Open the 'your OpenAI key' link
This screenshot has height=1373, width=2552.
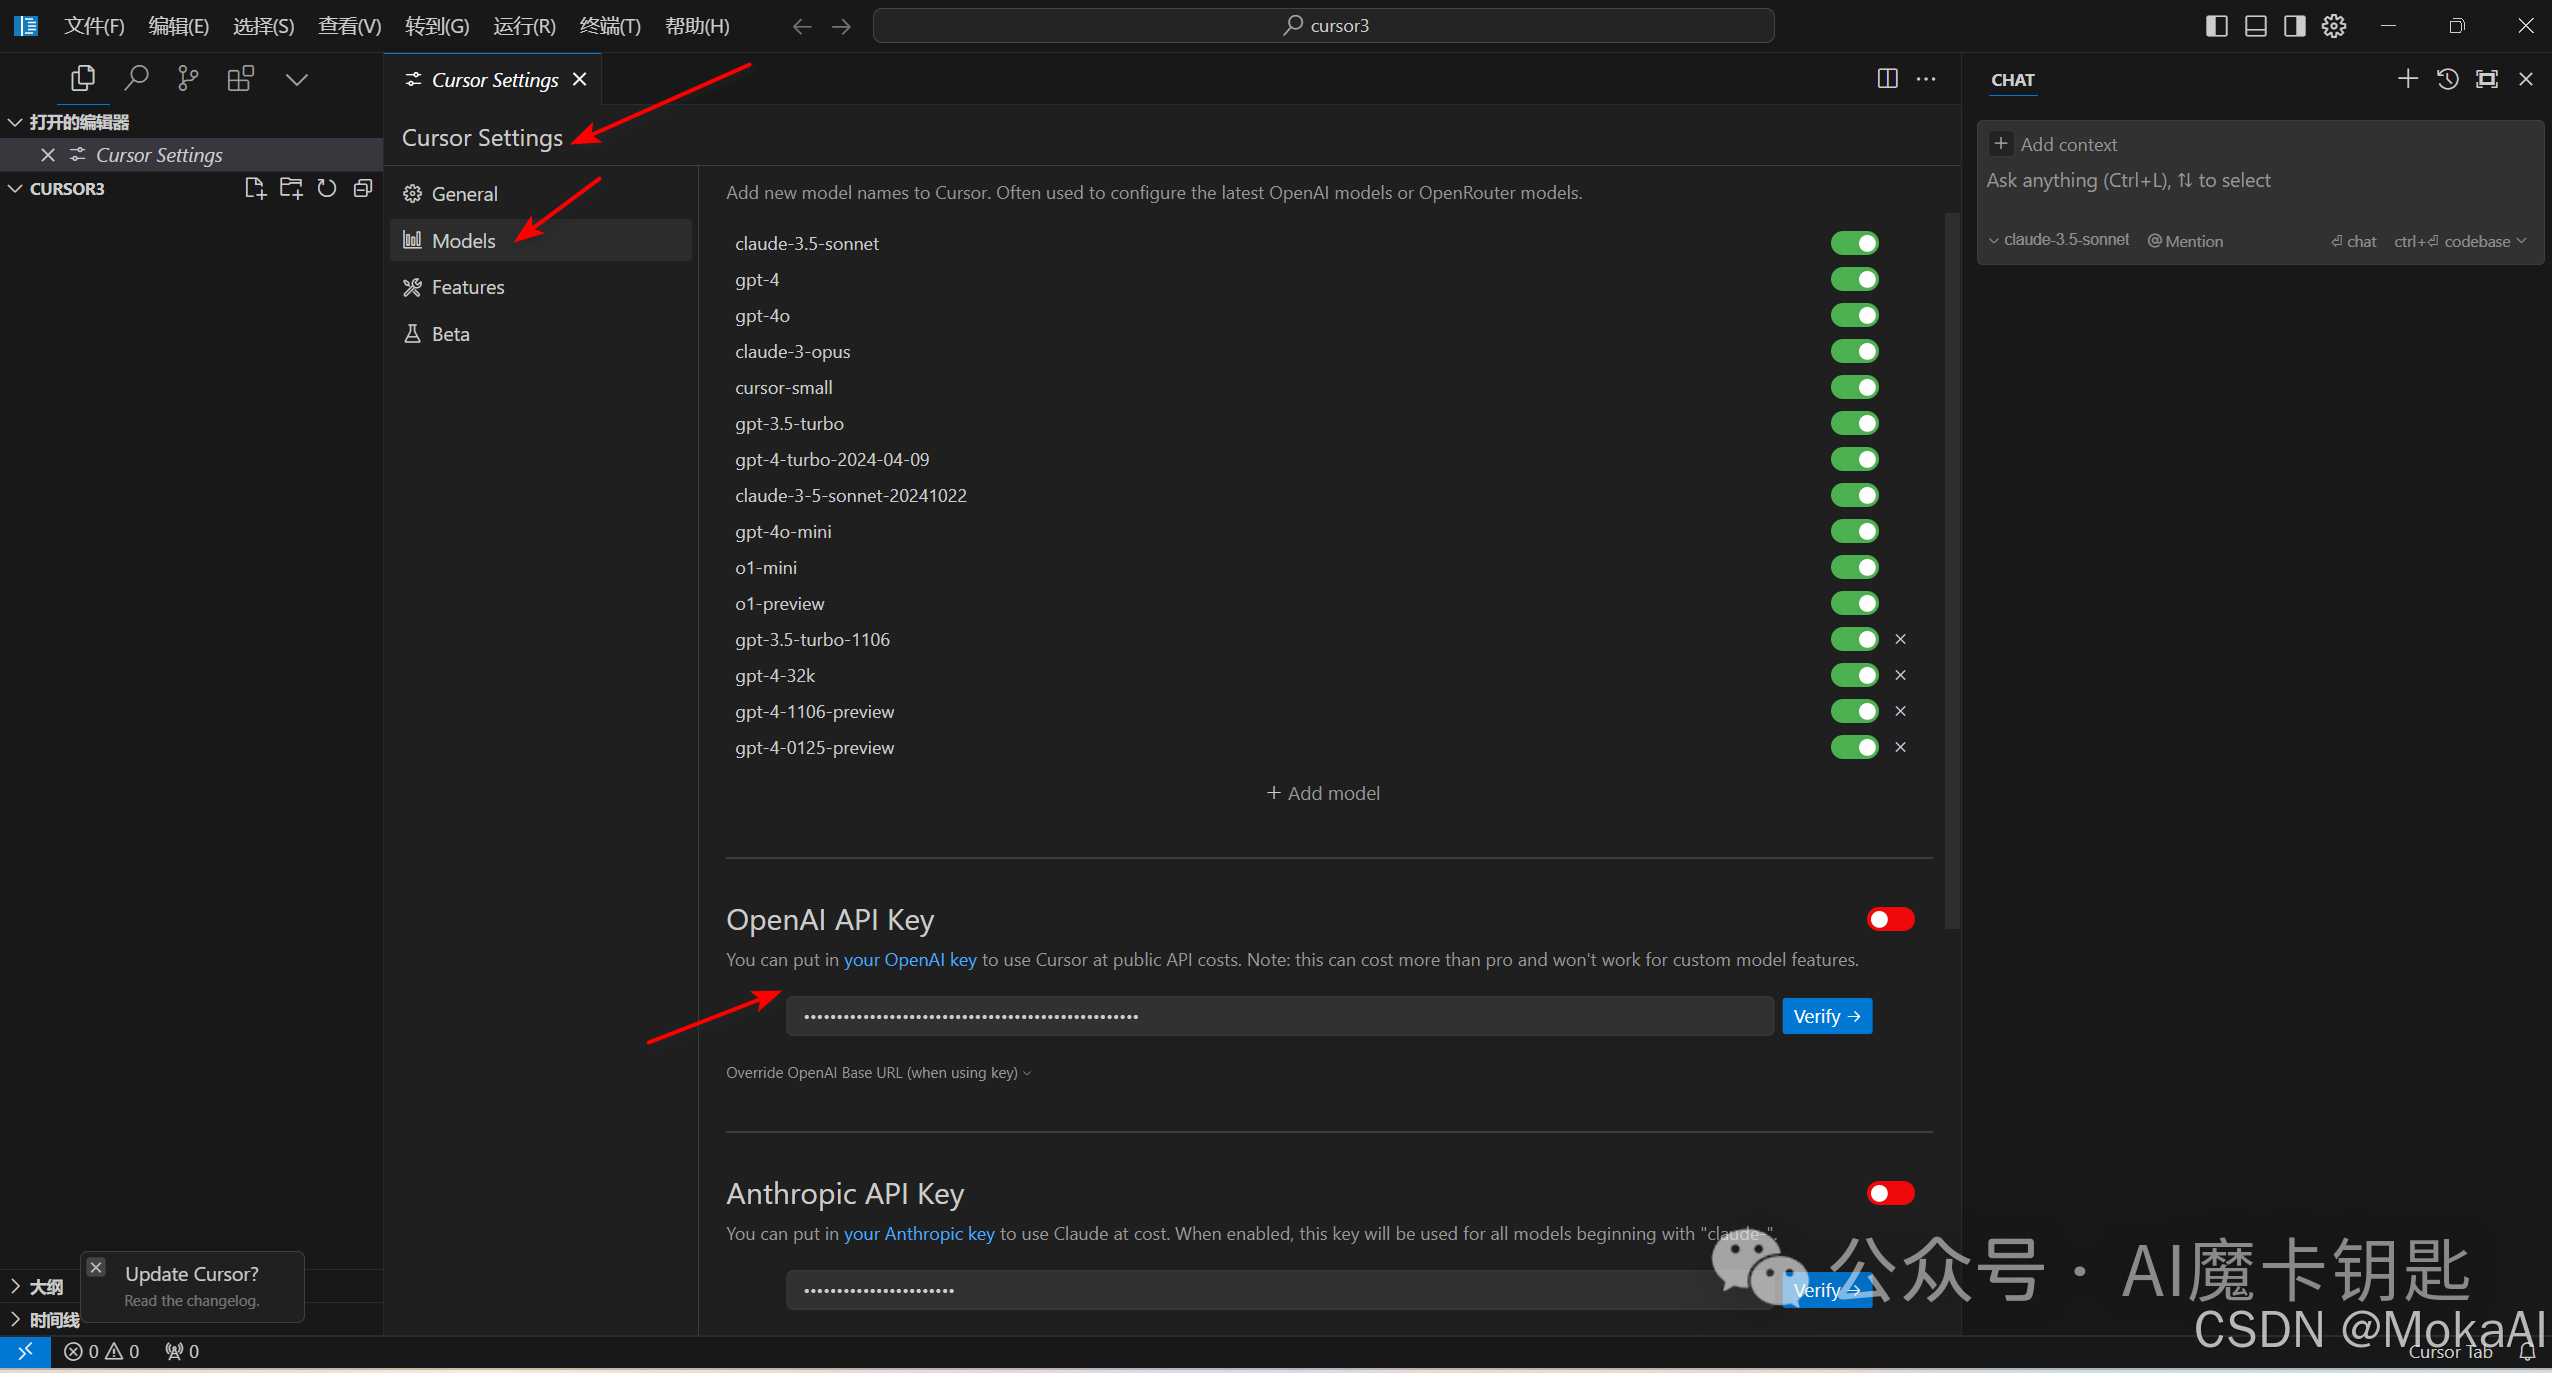point(910,959)
